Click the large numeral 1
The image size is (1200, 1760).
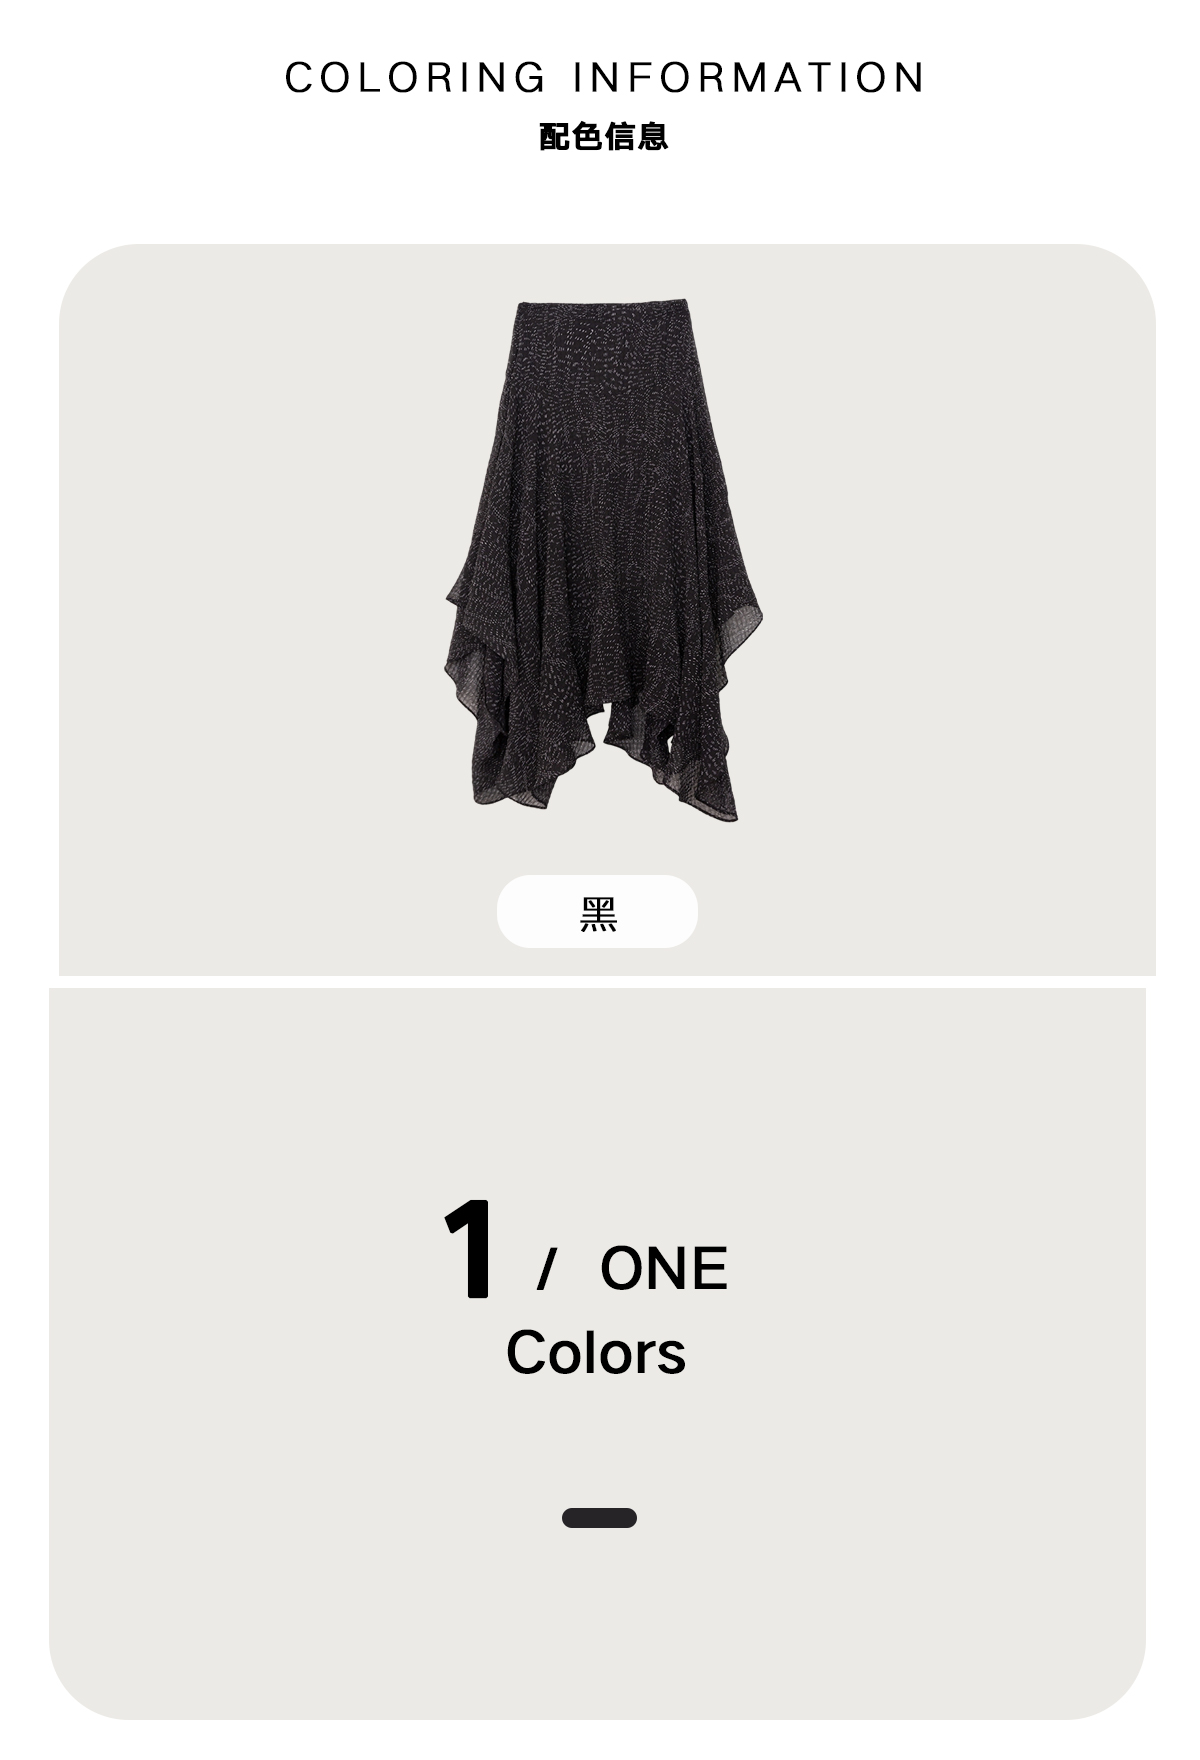point(468,1250)
